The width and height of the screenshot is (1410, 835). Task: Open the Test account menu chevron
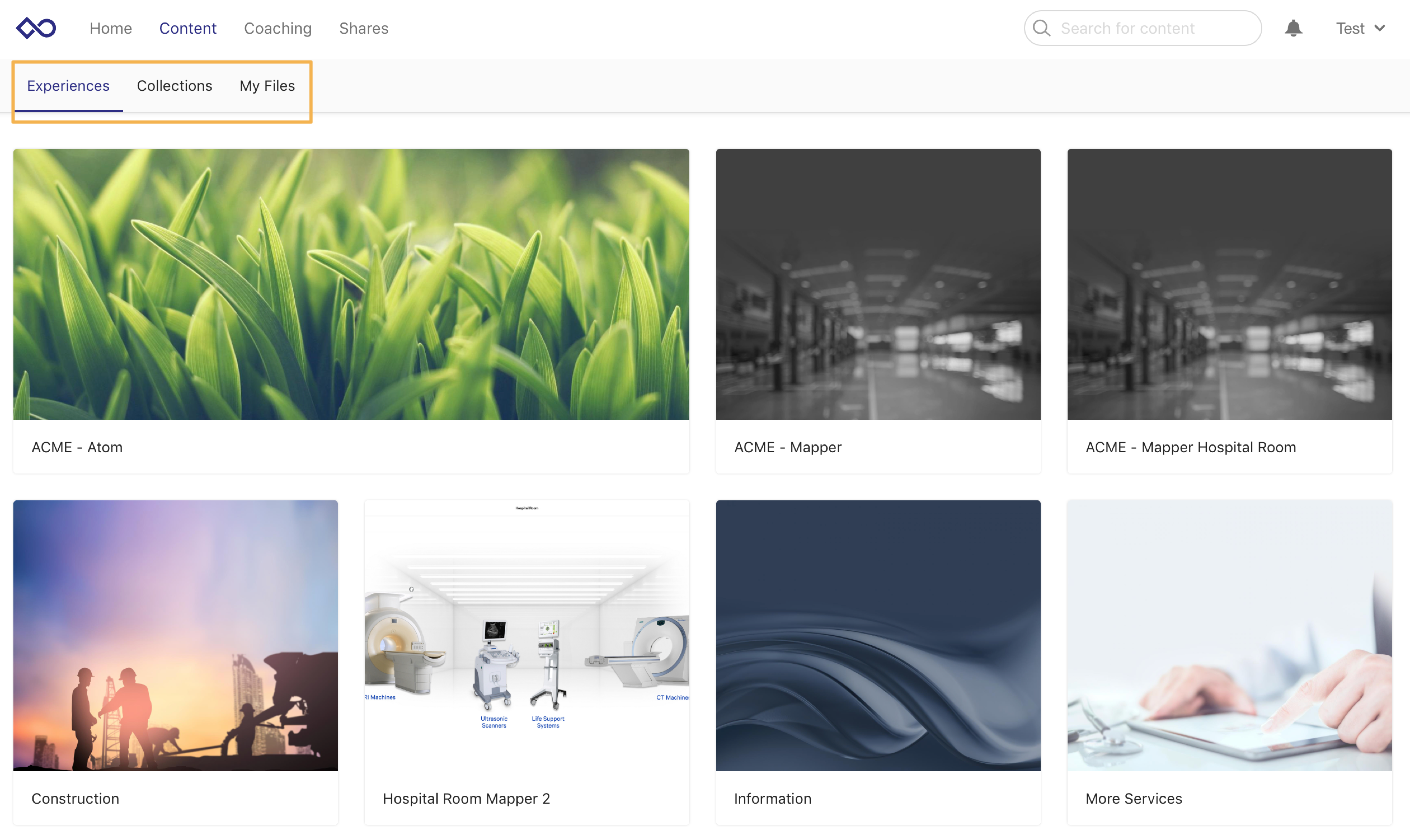coord(1378,28)
